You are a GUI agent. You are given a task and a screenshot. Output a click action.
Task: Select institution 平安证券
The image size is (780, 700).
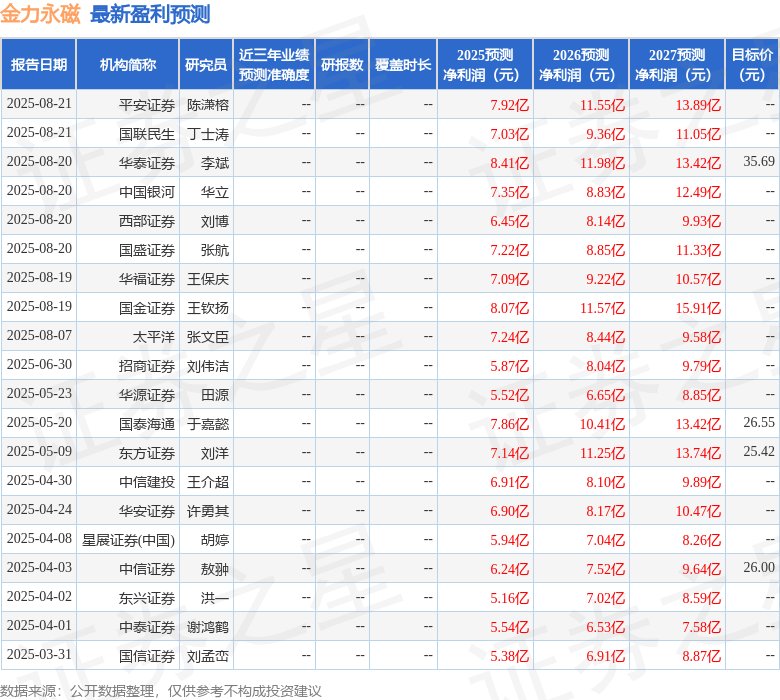147,105
